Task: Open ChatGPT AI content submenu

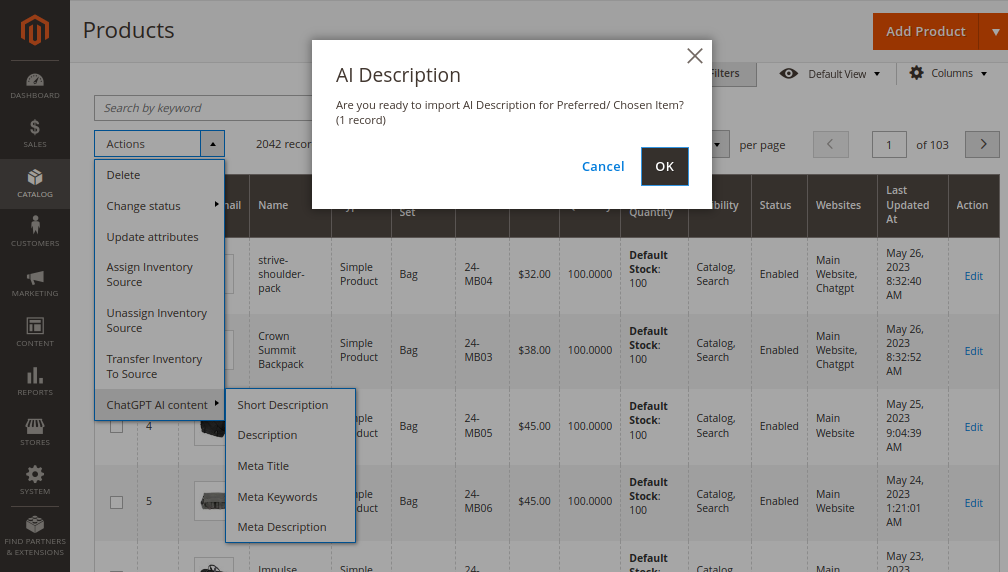Action: 159,405
